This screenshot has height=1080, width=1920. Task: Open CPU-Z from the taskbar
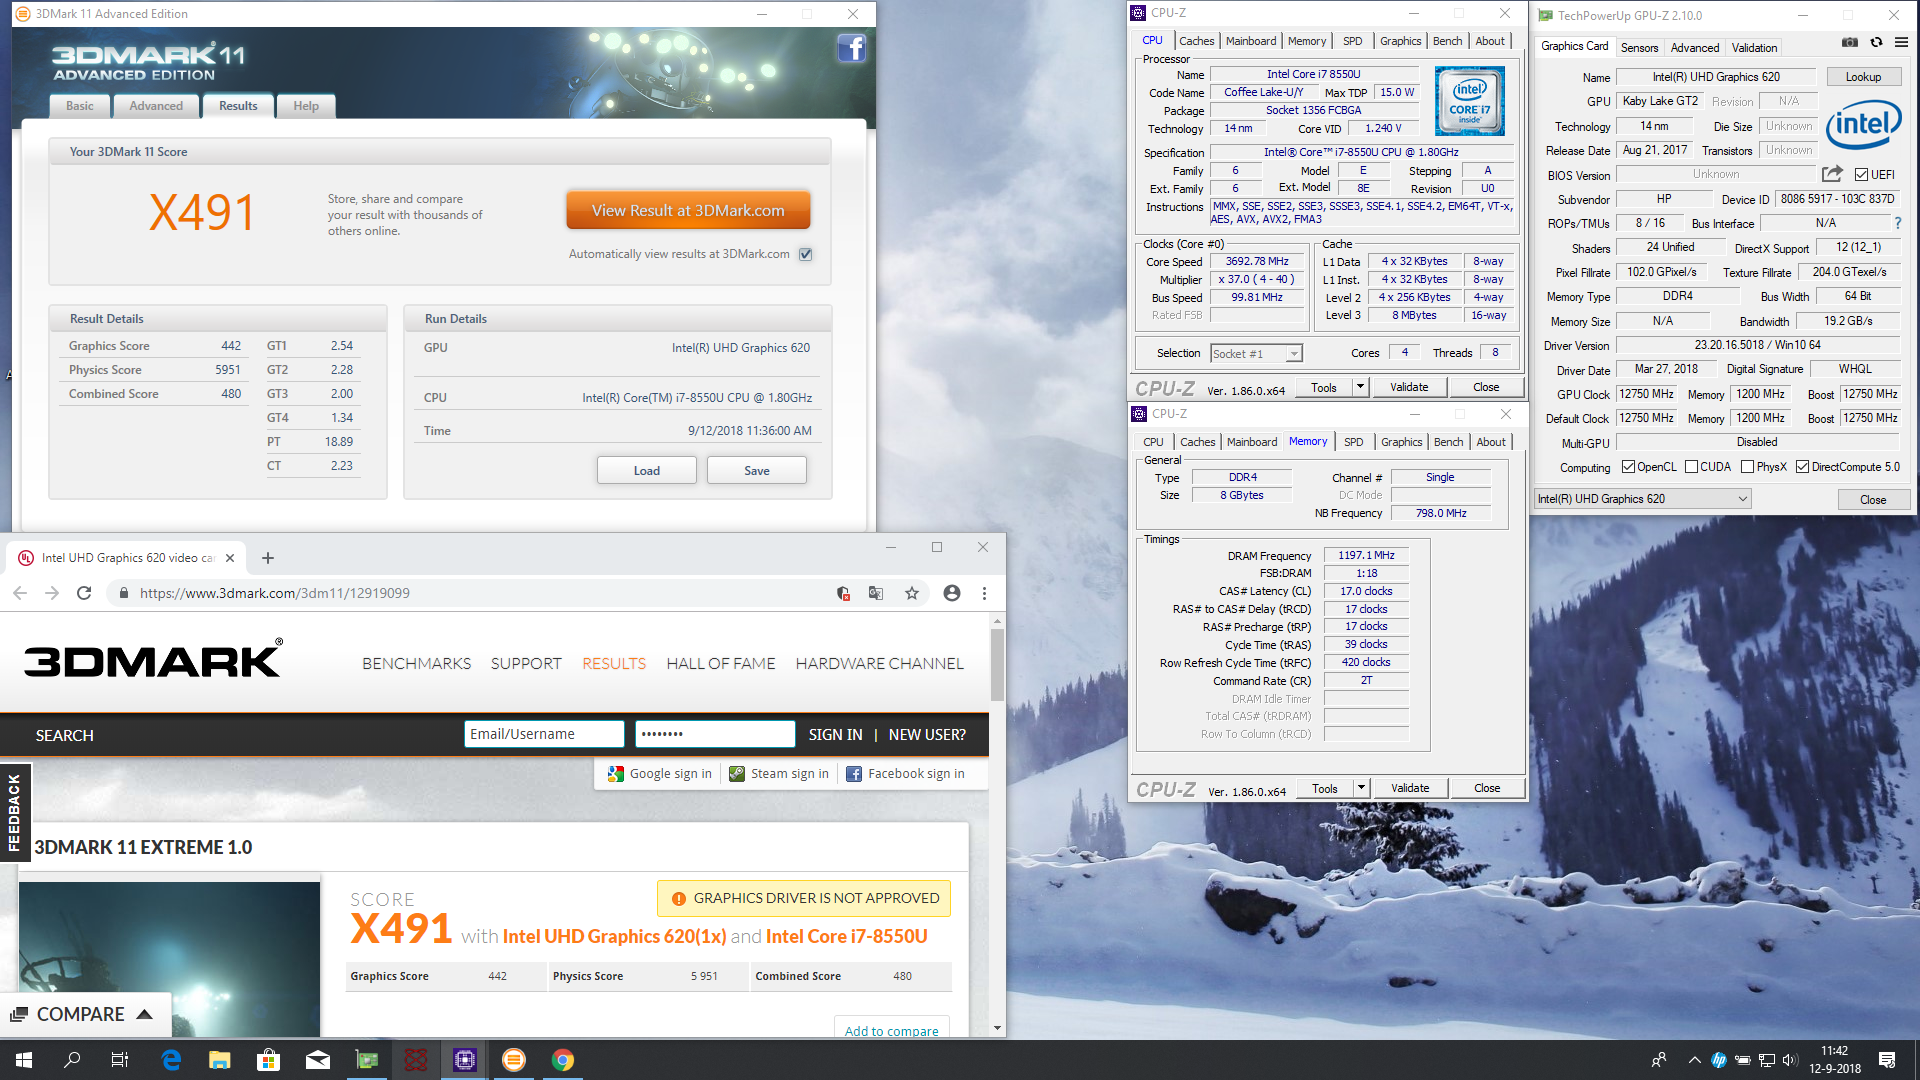tap(465, 1060)
